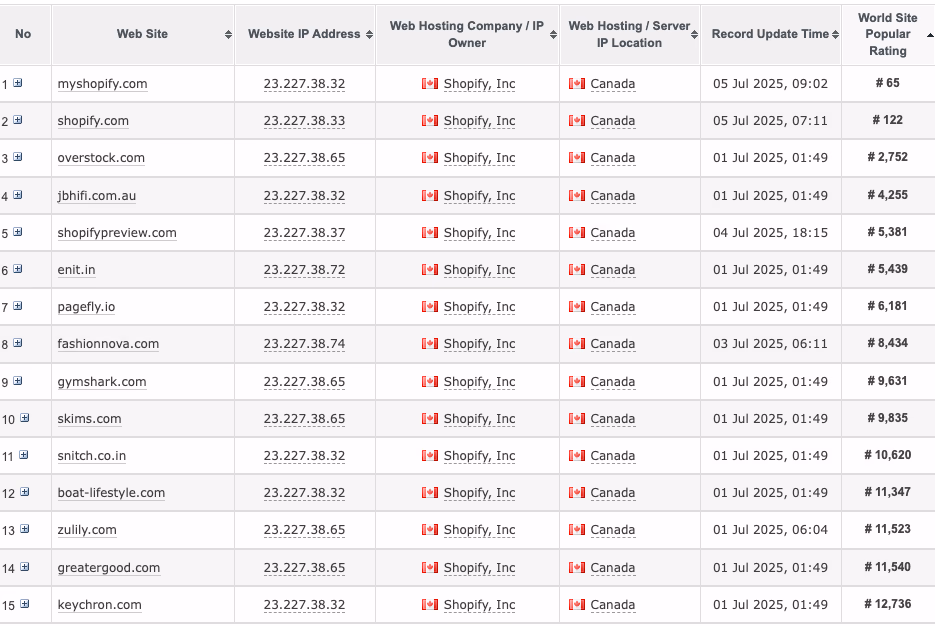
Task: Click hosting flag icon in overstock.com row
Action: (x=430, y=157)
